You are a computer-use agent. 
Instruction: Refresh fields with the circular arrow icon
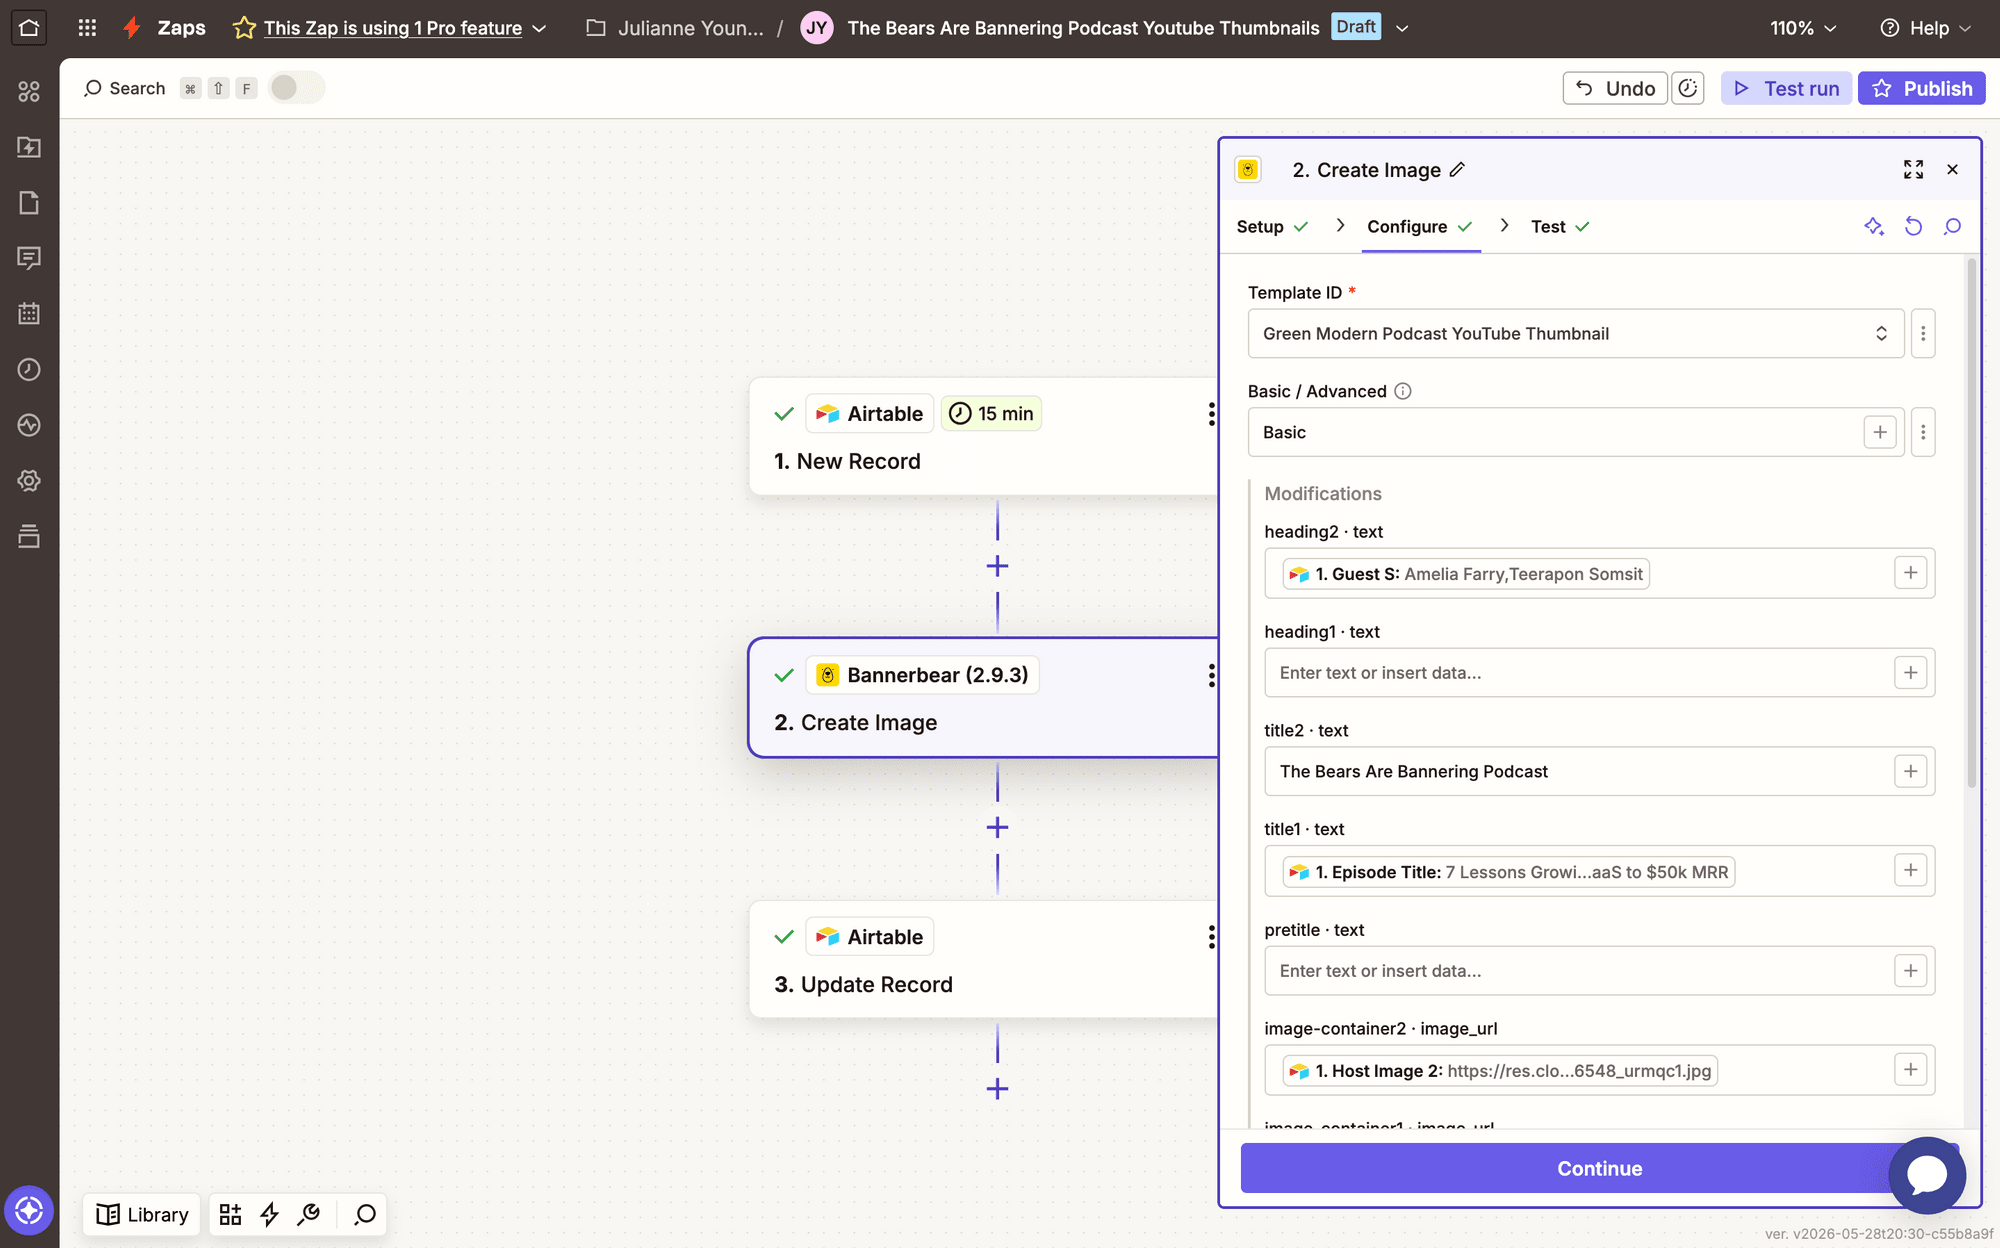pyautogui.click(x=1913, y=227)
